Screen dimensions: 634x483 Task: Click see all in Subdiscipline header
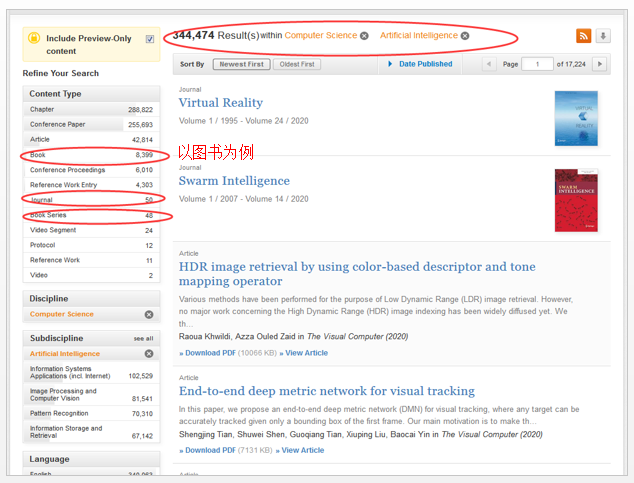144,339
